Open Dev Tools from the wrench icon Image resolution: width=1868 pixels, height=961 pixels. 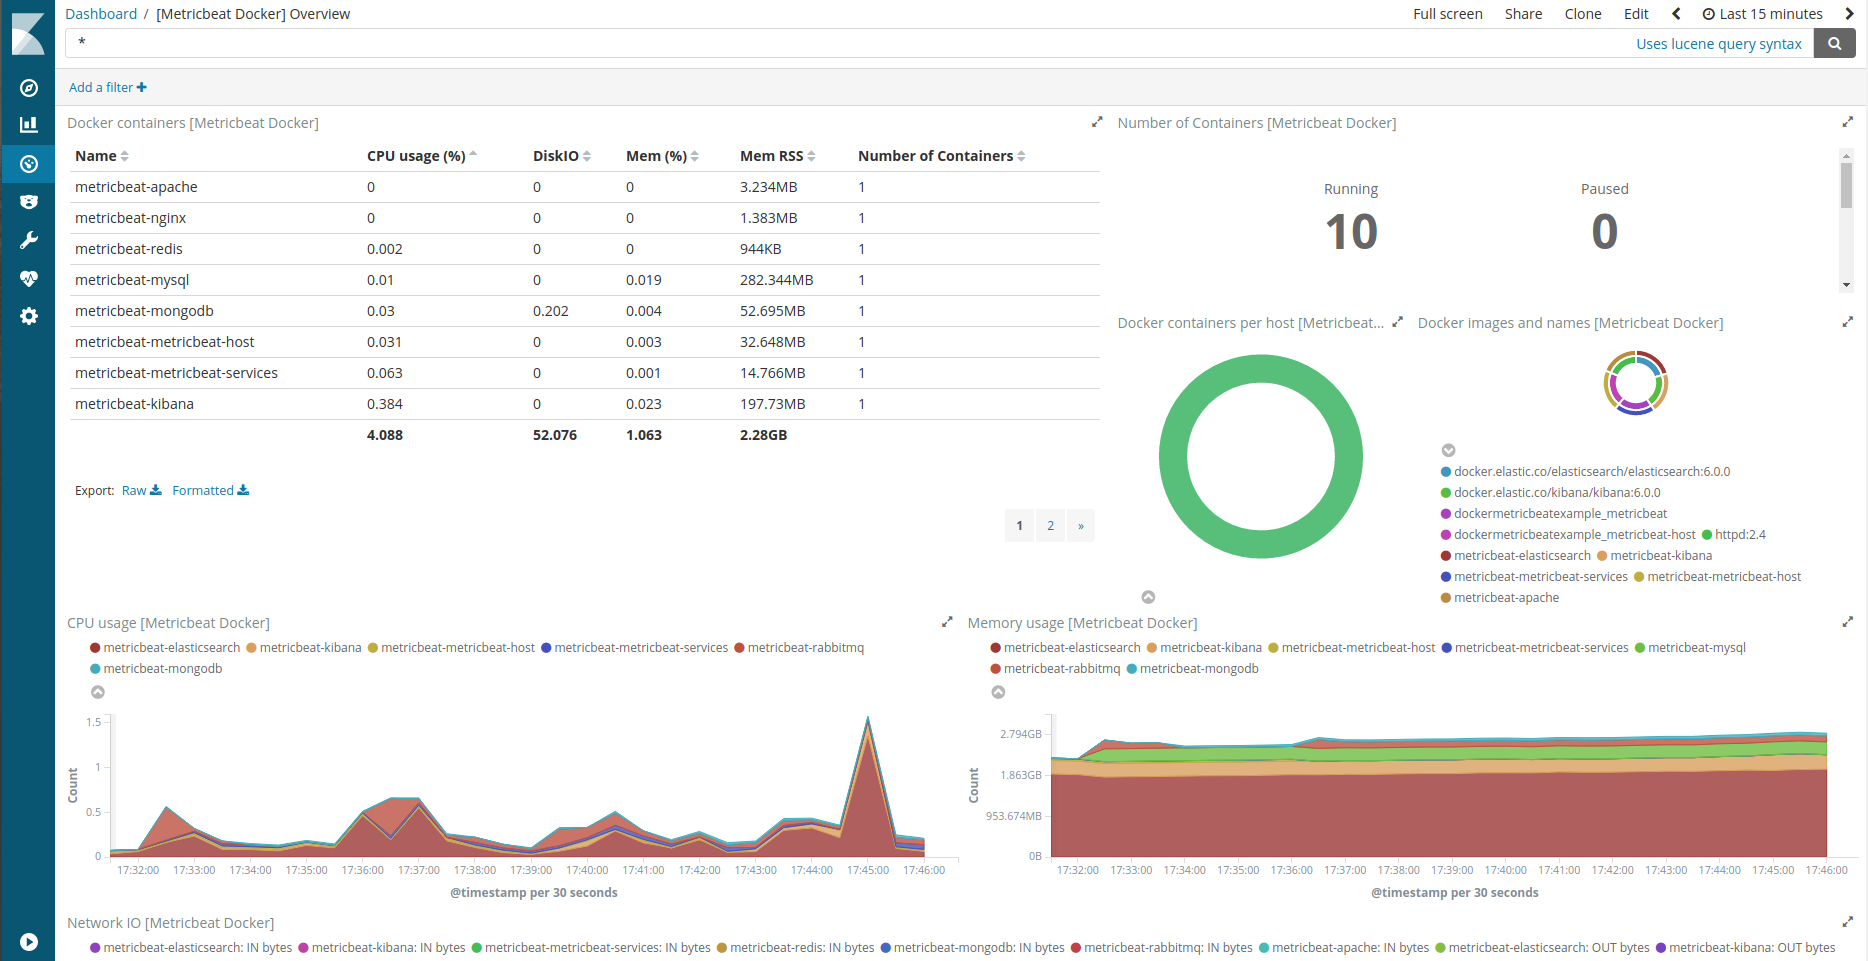(x=29, y=240)
